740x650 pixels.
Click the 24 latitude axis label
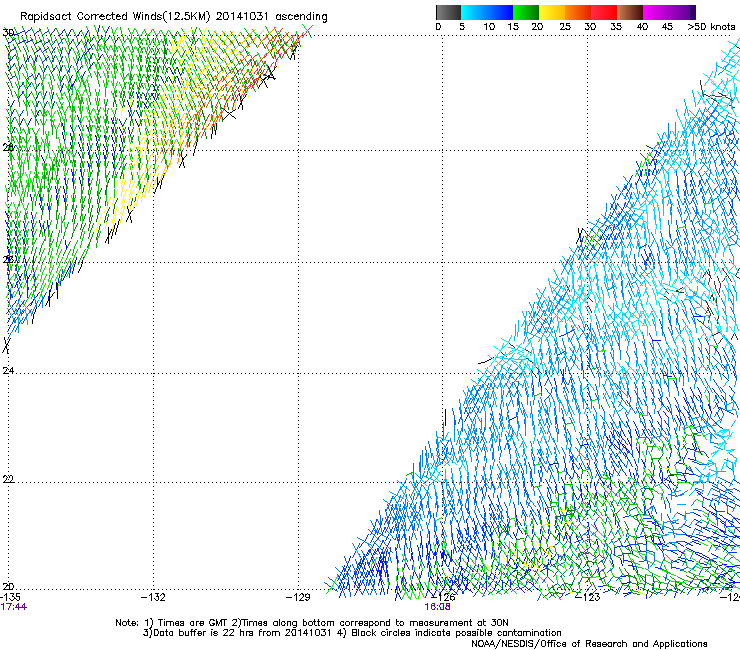point(8,371)
